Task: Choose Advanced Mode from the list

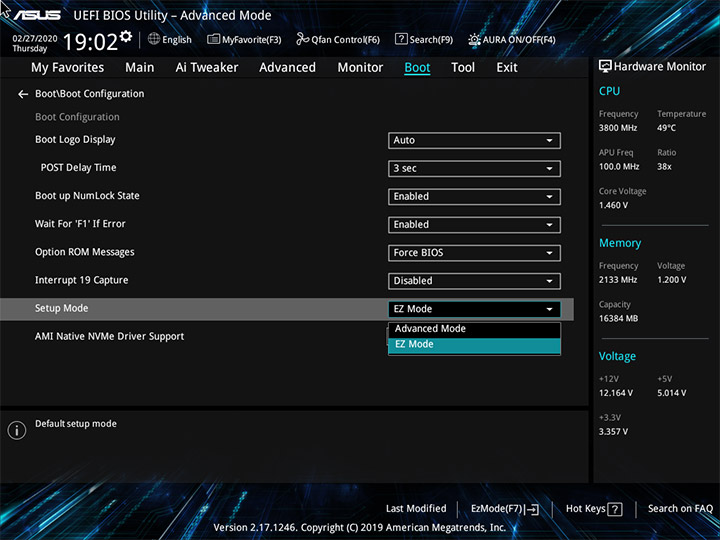Action: [474, 329]
